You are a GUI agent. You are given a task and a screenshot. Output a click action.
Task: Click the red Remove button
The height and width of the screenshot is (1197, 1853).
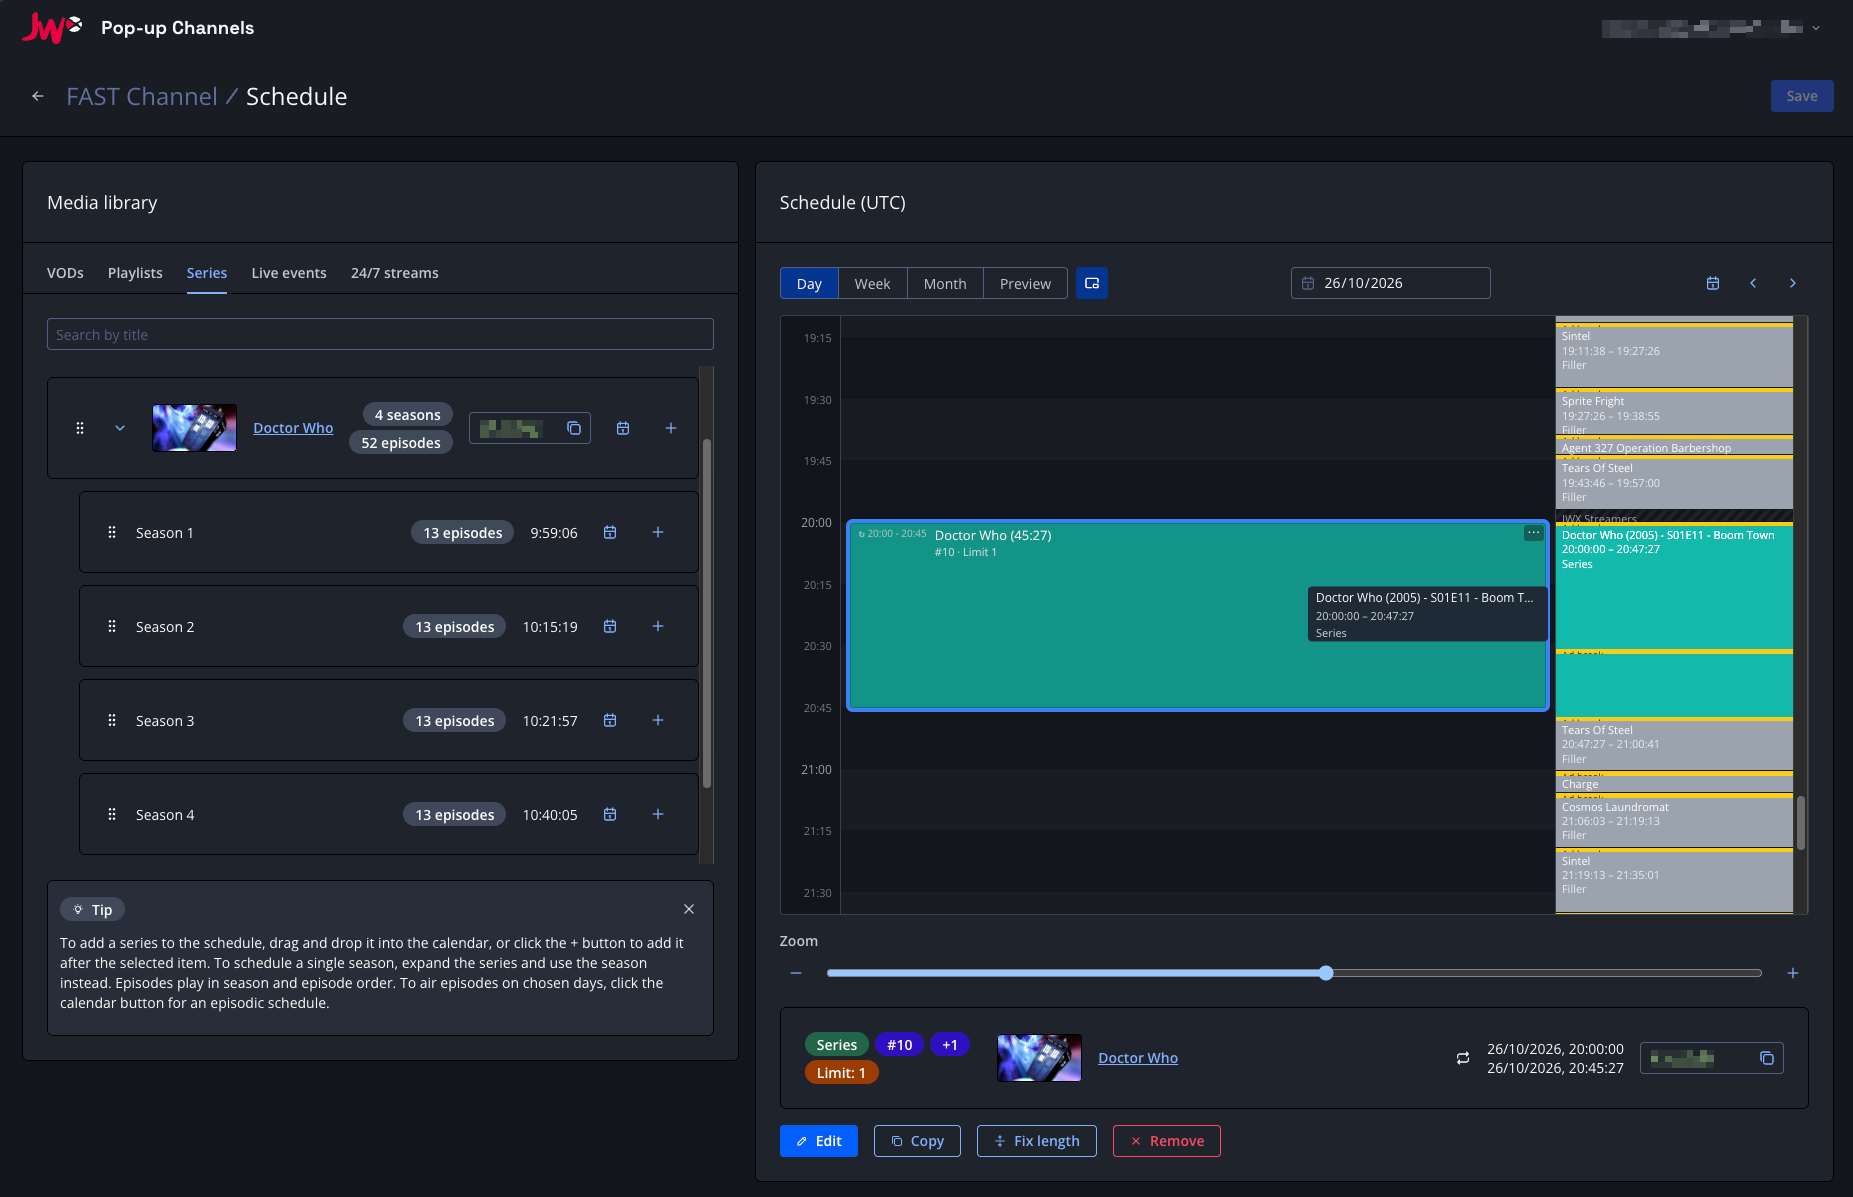tap(1167, 1141)
